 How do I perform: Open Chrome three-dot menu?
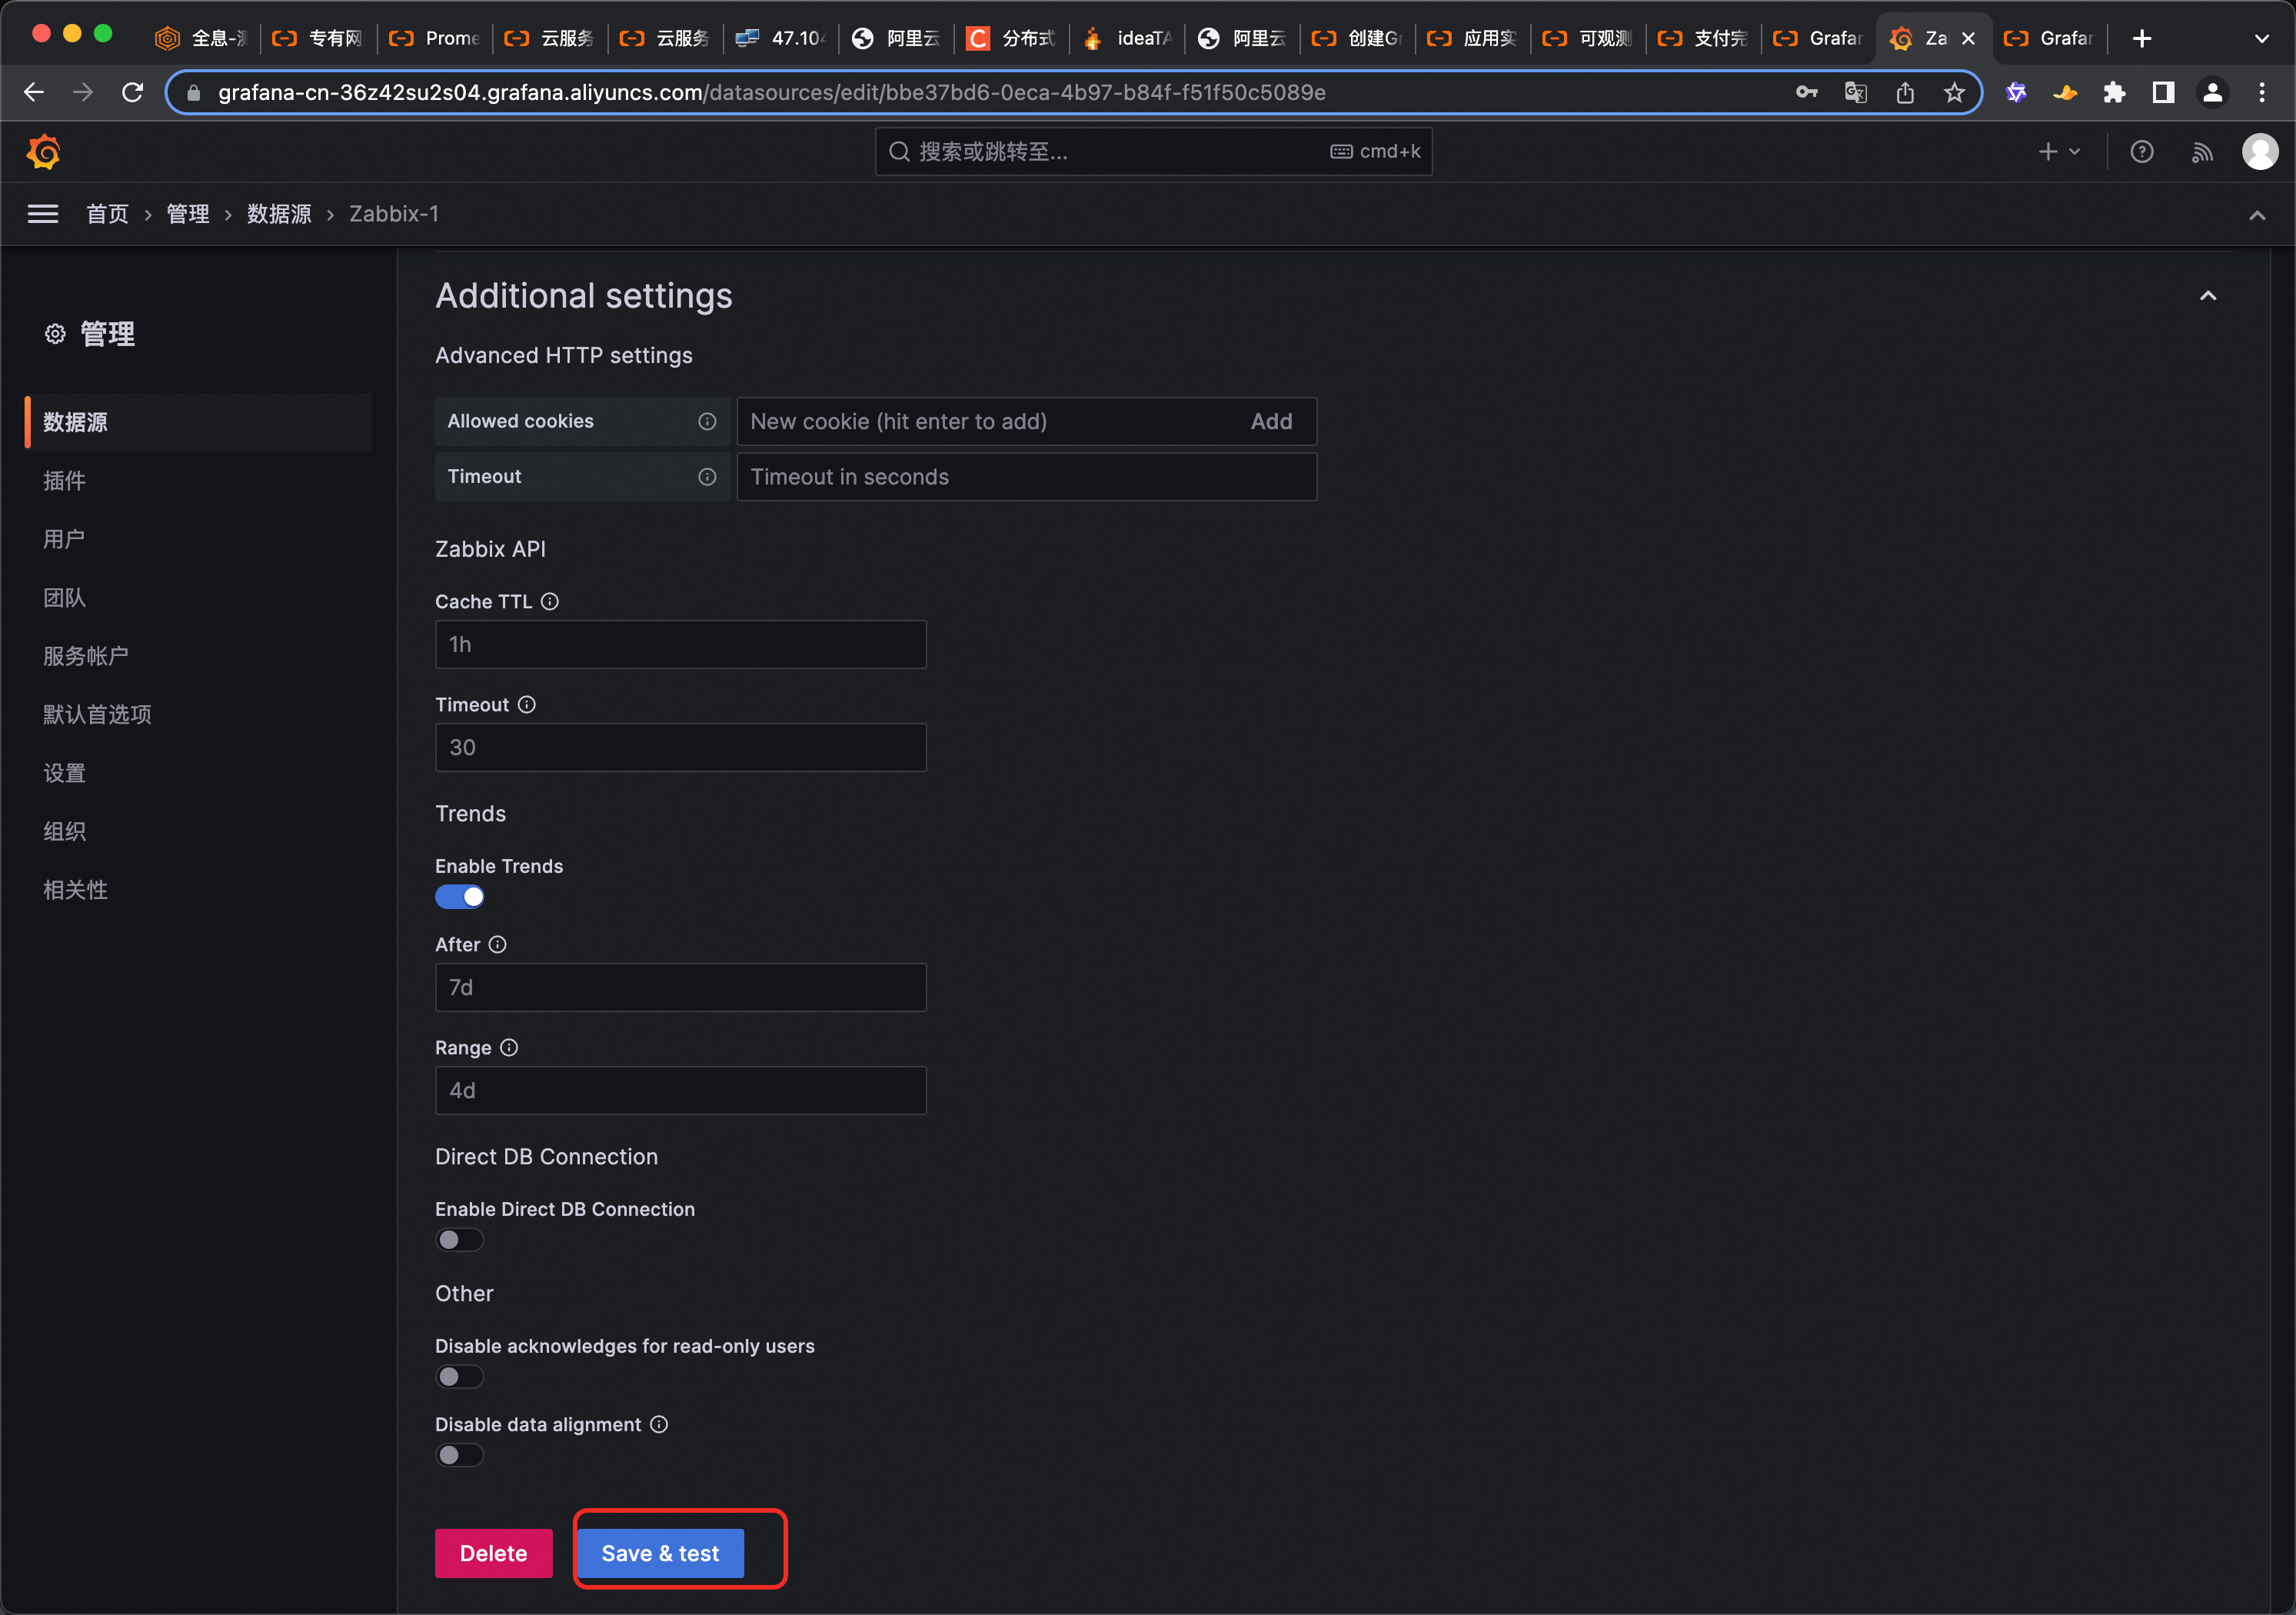2262,93
